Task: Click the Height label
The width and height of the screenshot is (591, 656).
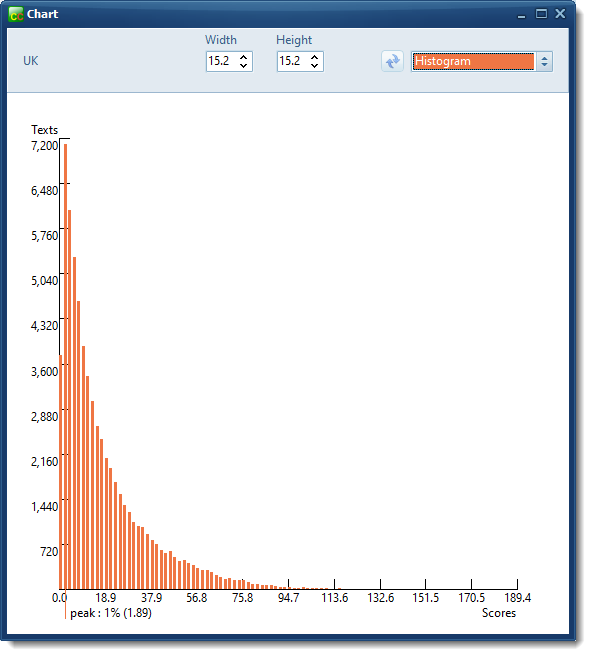Action: point(294,40)
